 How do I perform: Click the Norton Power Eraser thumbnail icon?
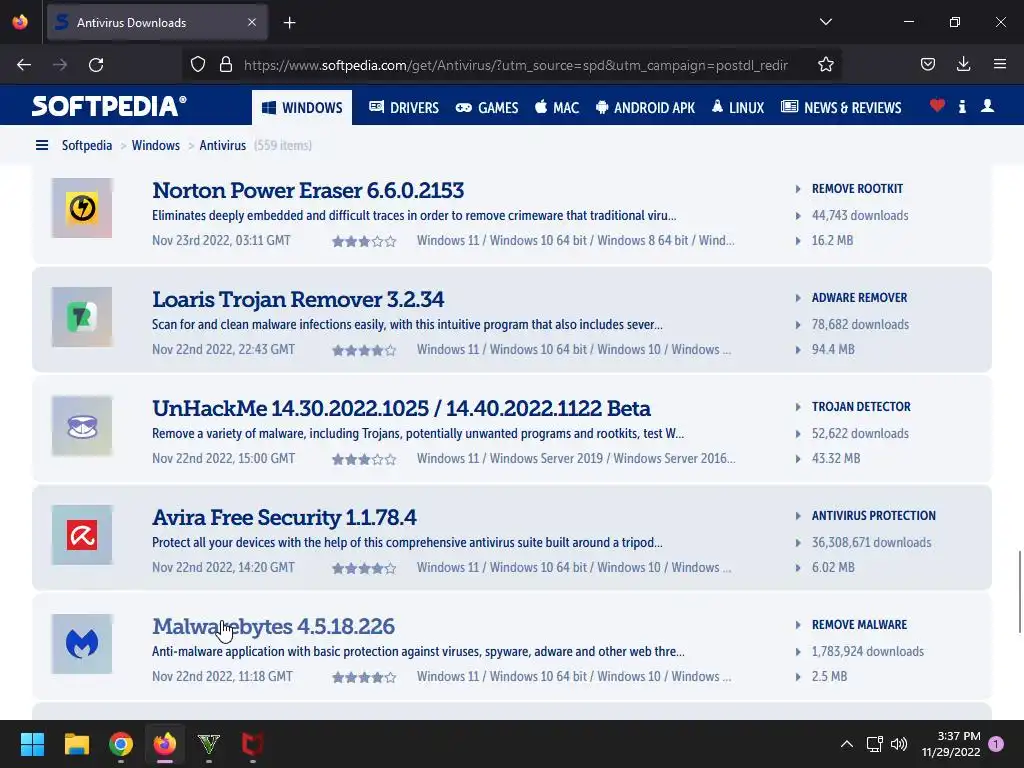82,208
